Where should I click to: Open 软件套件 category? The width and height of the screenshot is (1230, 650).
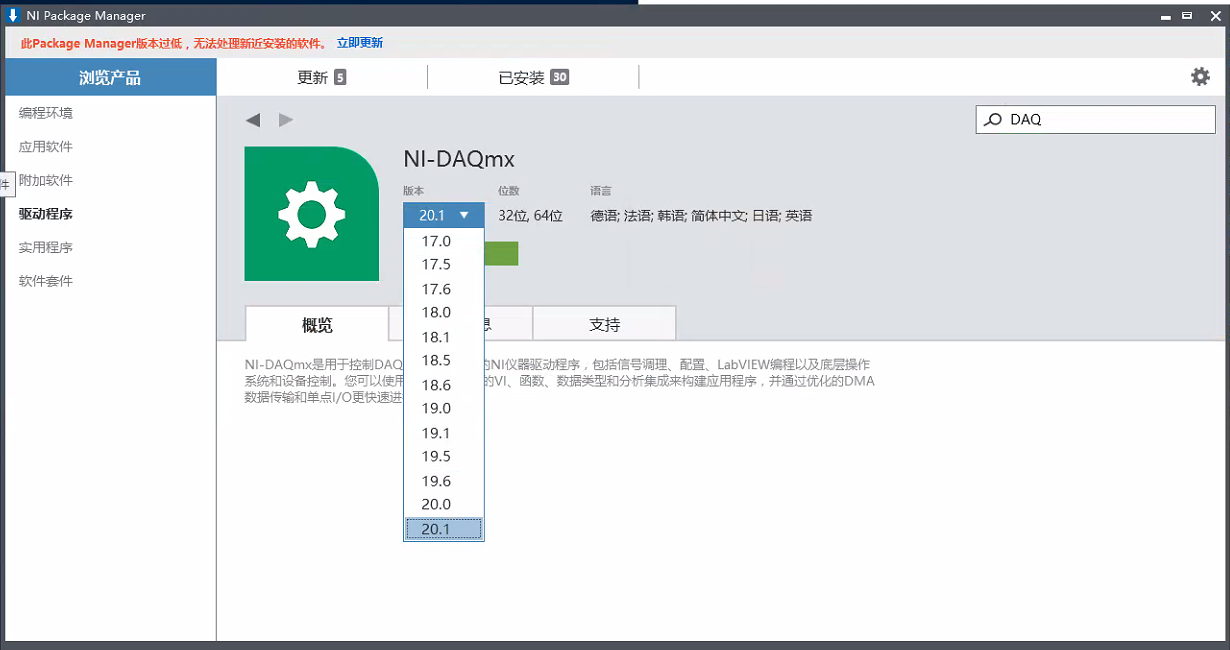click(46, 281)
